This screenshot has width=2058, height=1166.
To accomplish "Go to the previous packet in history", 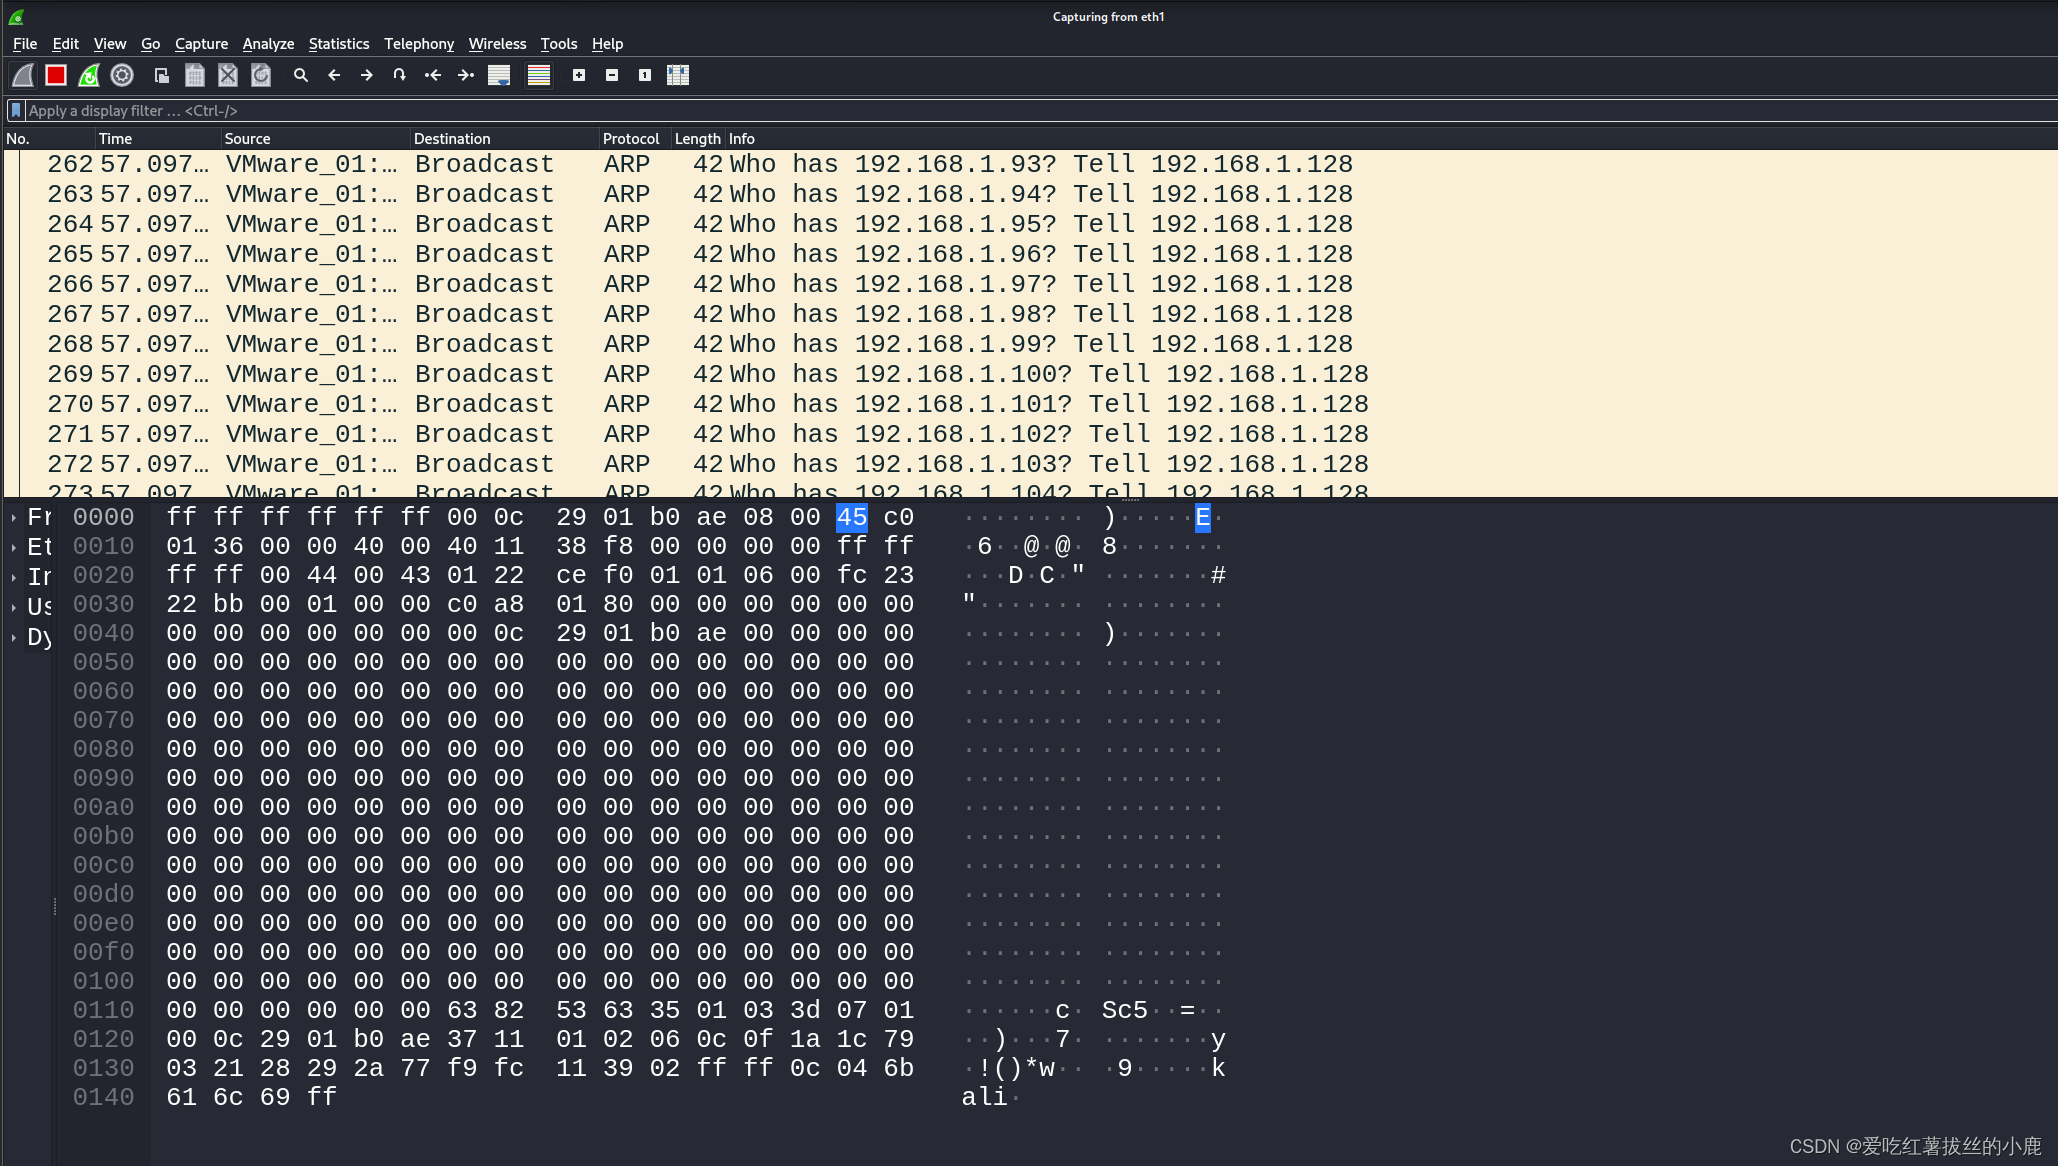I will (333, 75).
